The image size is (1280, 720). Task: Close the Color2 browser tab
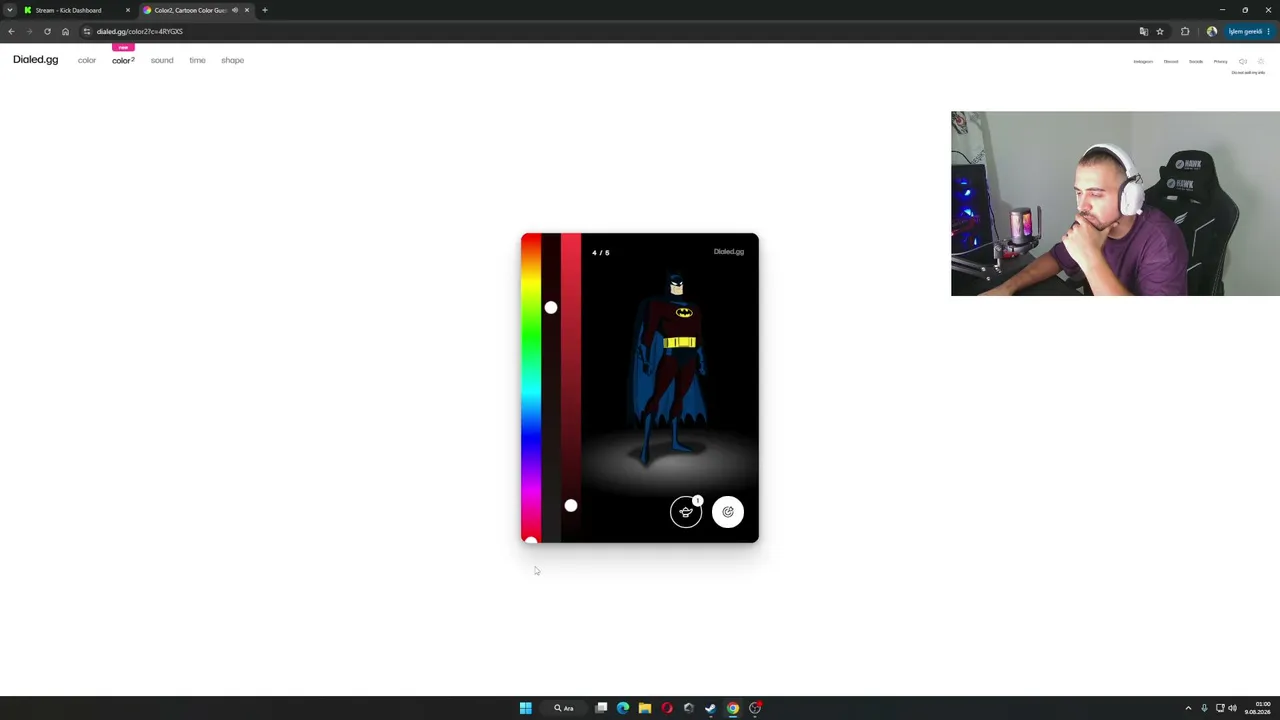click(x=247, y=10)
